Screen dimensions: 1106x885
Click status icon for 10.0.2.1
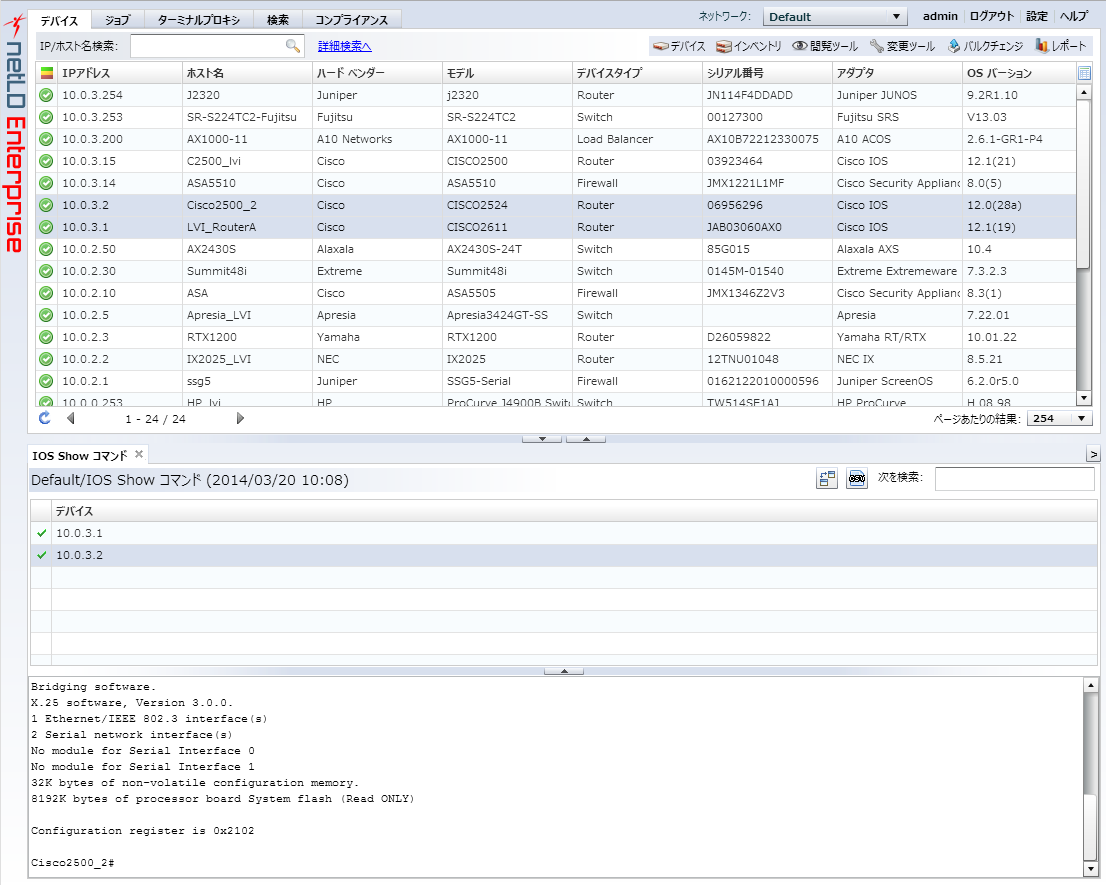point(47,381)
